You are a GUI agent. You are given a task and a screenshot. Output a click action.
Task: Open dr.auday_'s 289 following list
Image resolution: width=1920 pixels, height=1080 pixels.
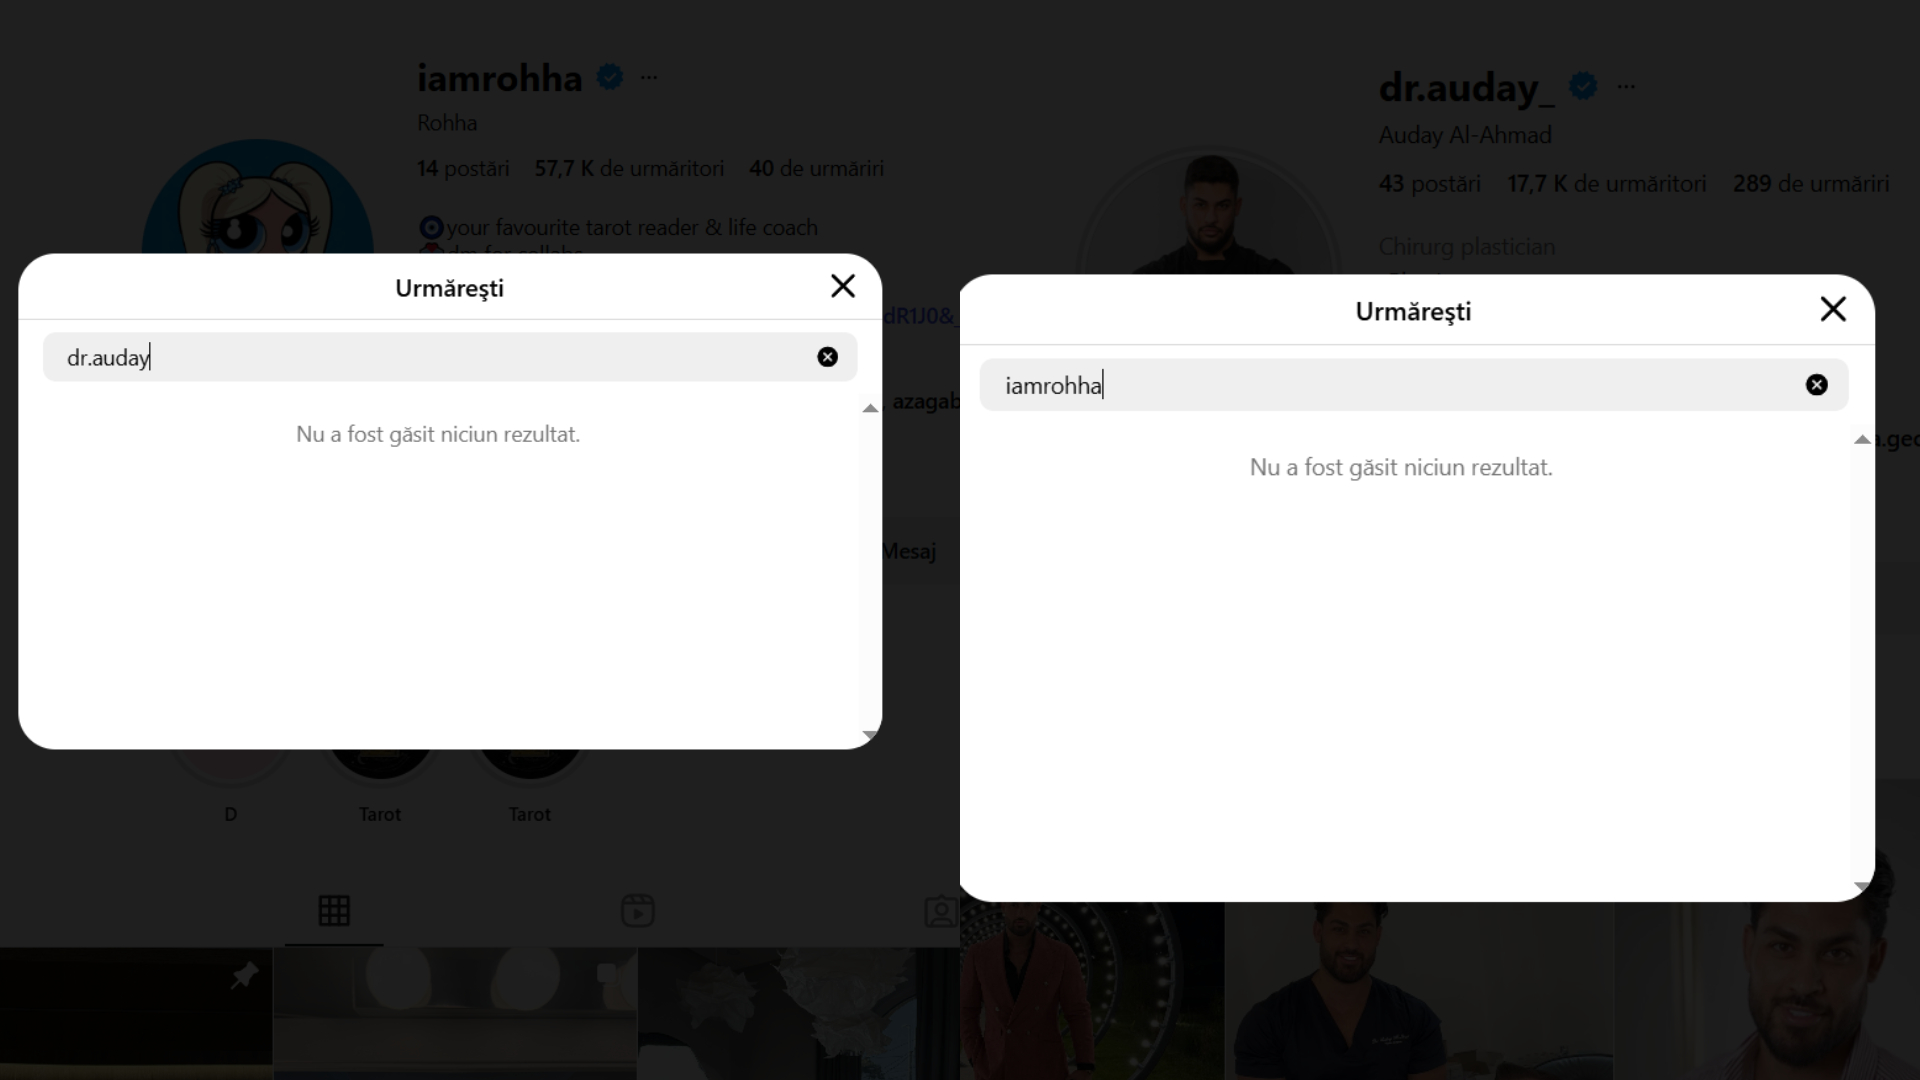pos(1811,184)
